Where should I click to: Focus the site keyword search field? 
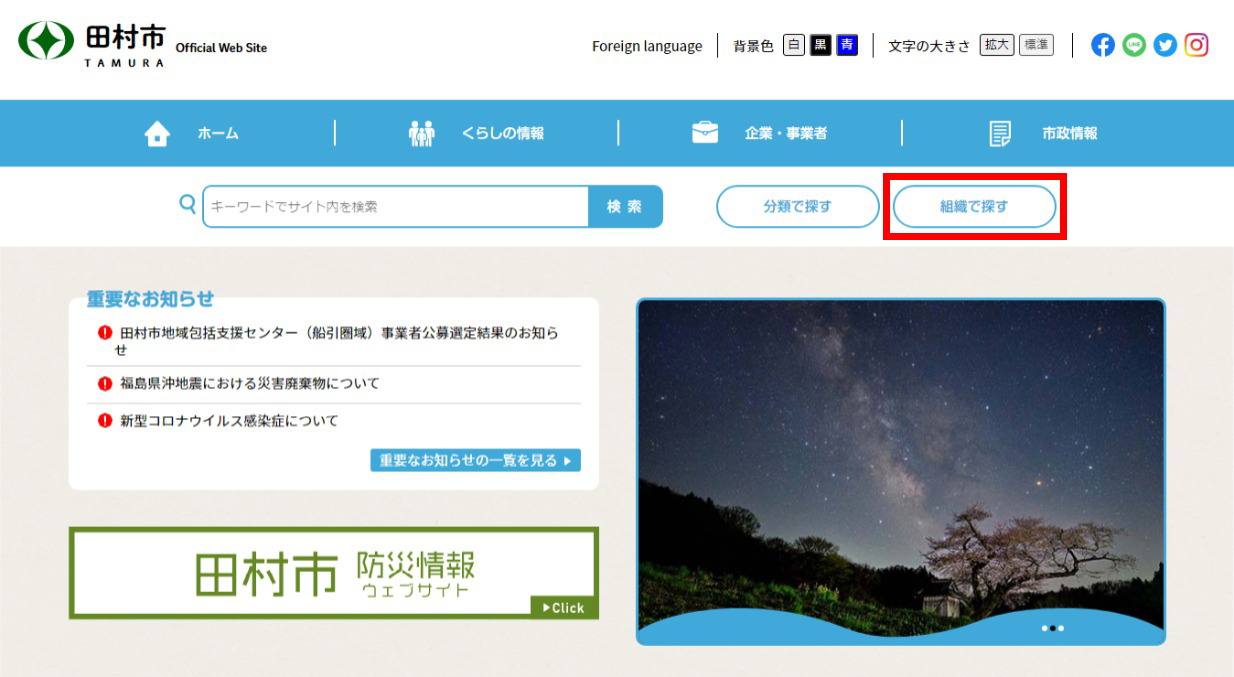point(396,206)
